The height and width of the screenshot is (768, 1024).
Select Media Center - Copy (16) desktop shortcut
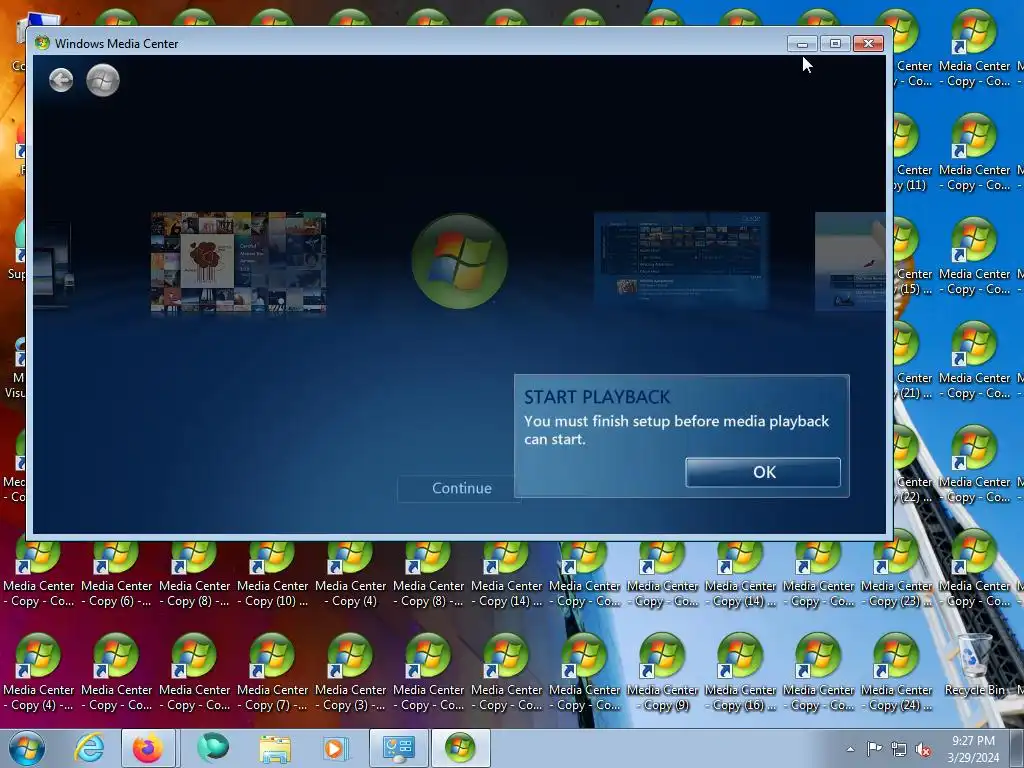pos(740,673)
